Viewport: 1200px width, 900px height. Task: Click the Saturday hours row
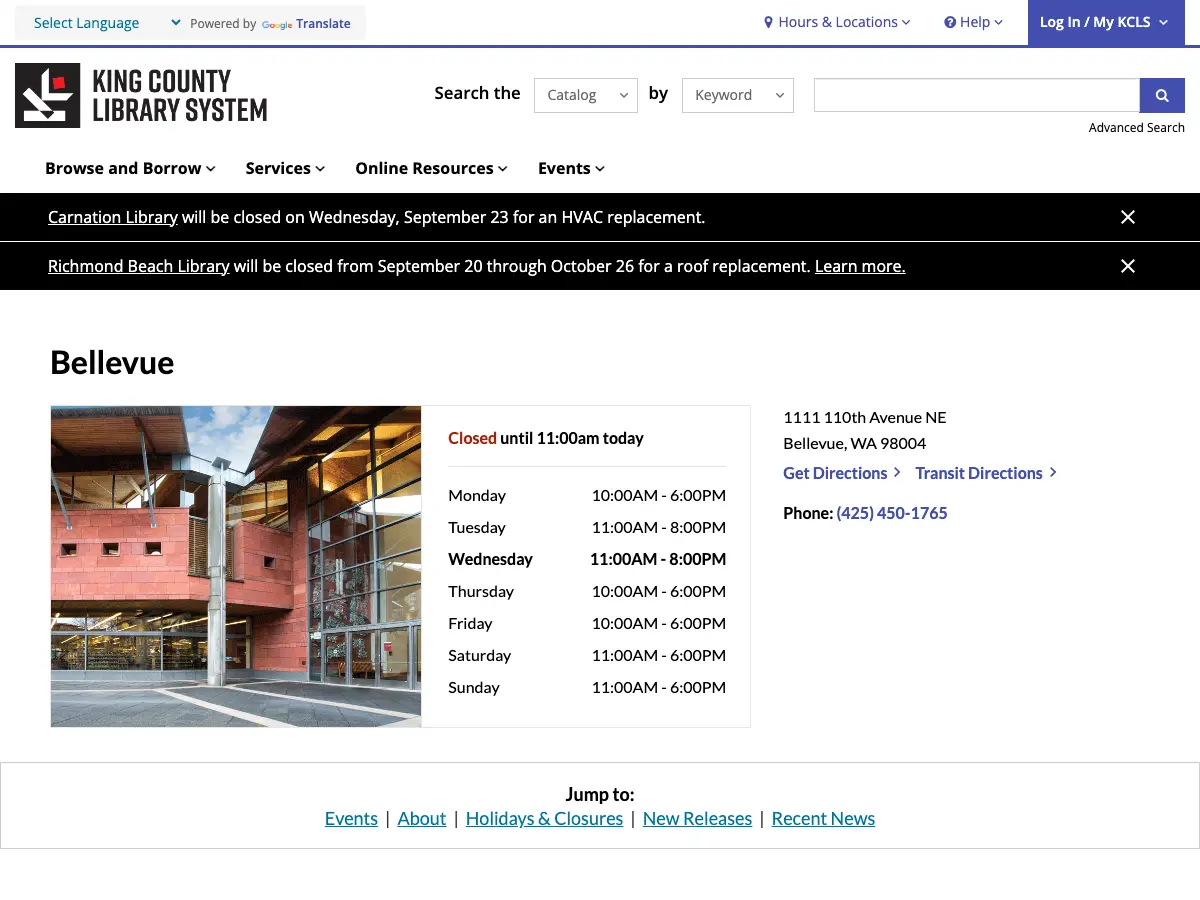point(587,655)
